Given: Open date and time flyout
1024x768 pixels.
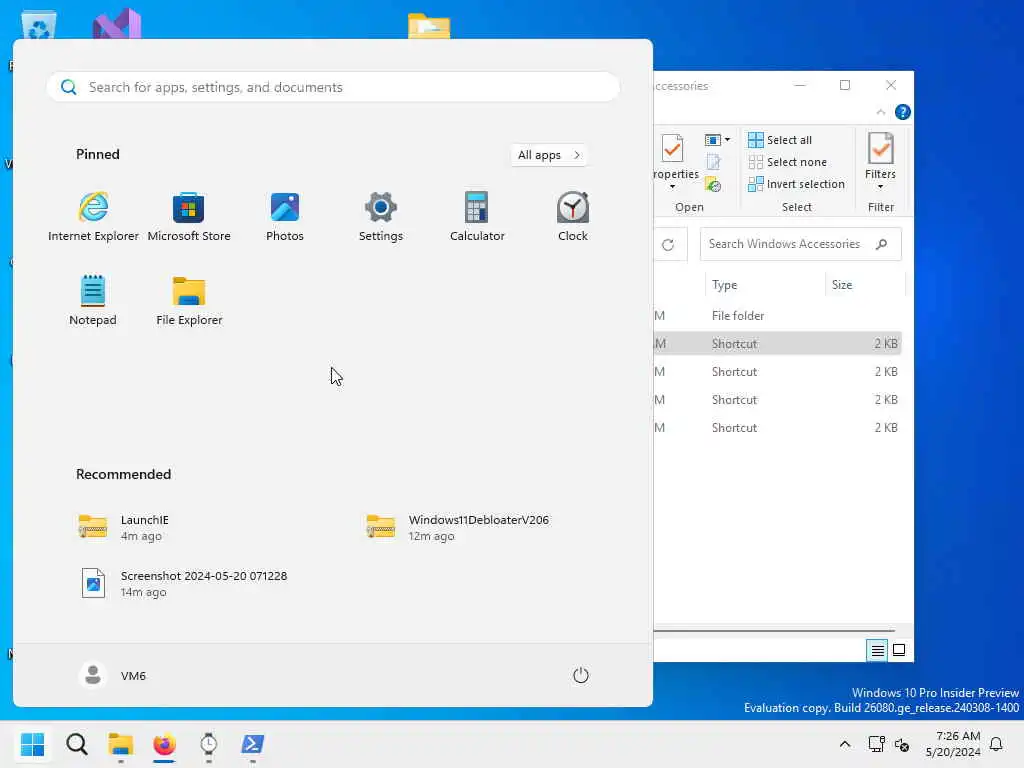Looking at the screenshot, I should pos(953,744).
